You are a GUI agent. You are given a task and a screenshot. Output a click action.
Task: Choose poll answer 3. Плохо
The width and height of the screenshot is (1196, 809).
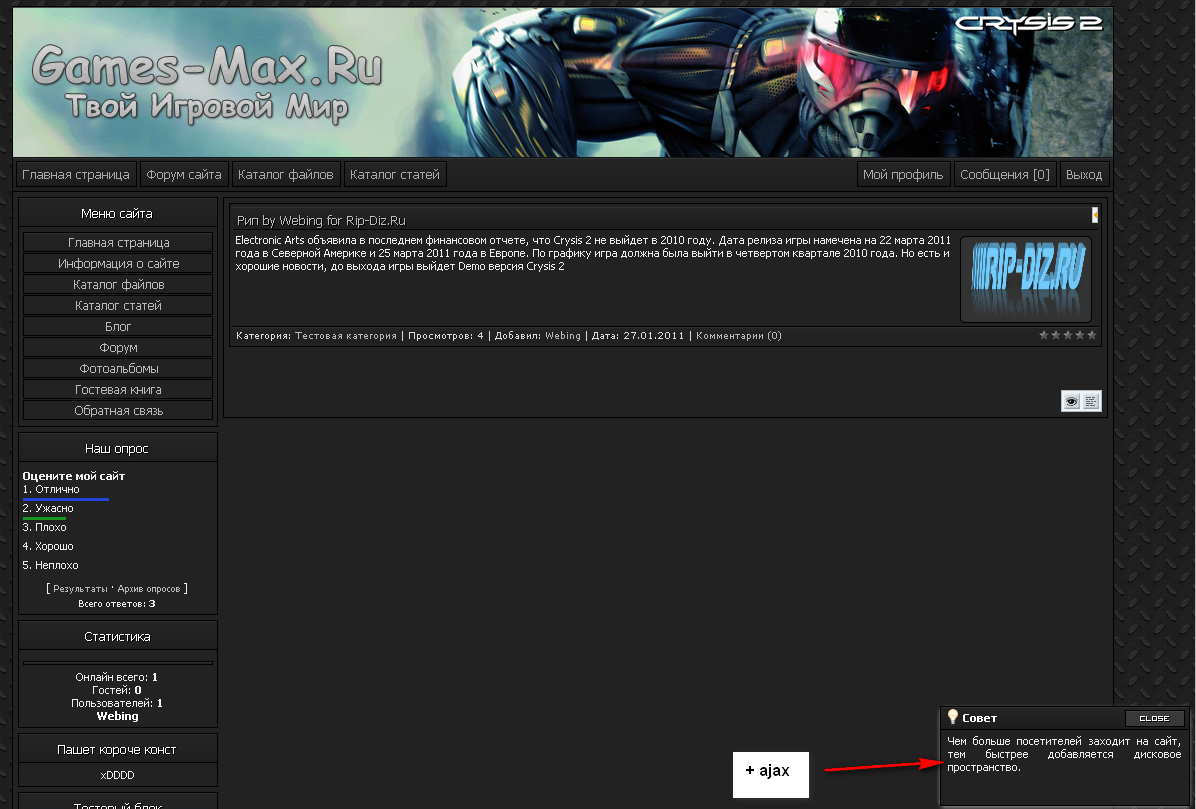pos(44,528)
